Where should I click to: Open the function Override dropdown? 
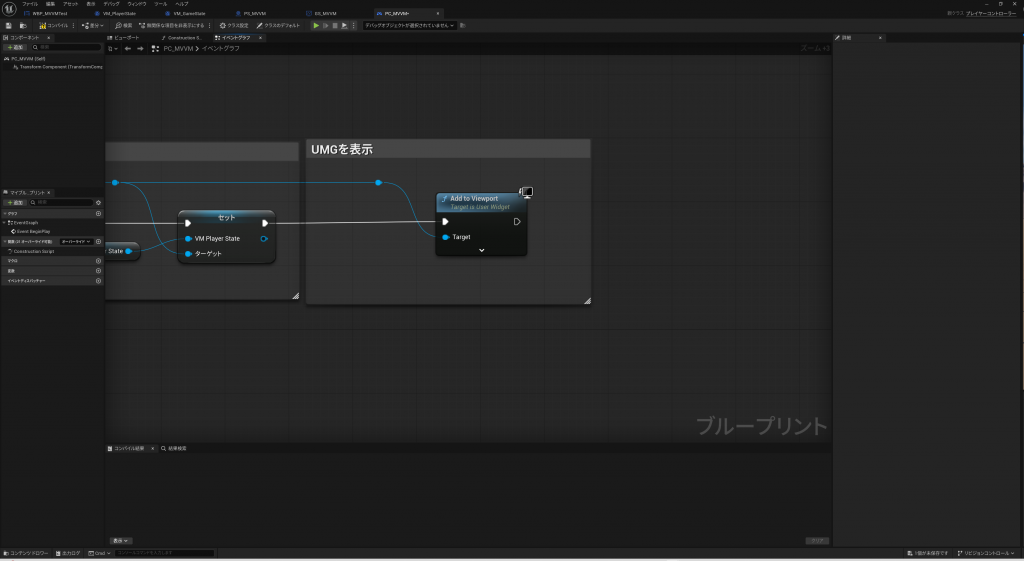pos(76,241)
